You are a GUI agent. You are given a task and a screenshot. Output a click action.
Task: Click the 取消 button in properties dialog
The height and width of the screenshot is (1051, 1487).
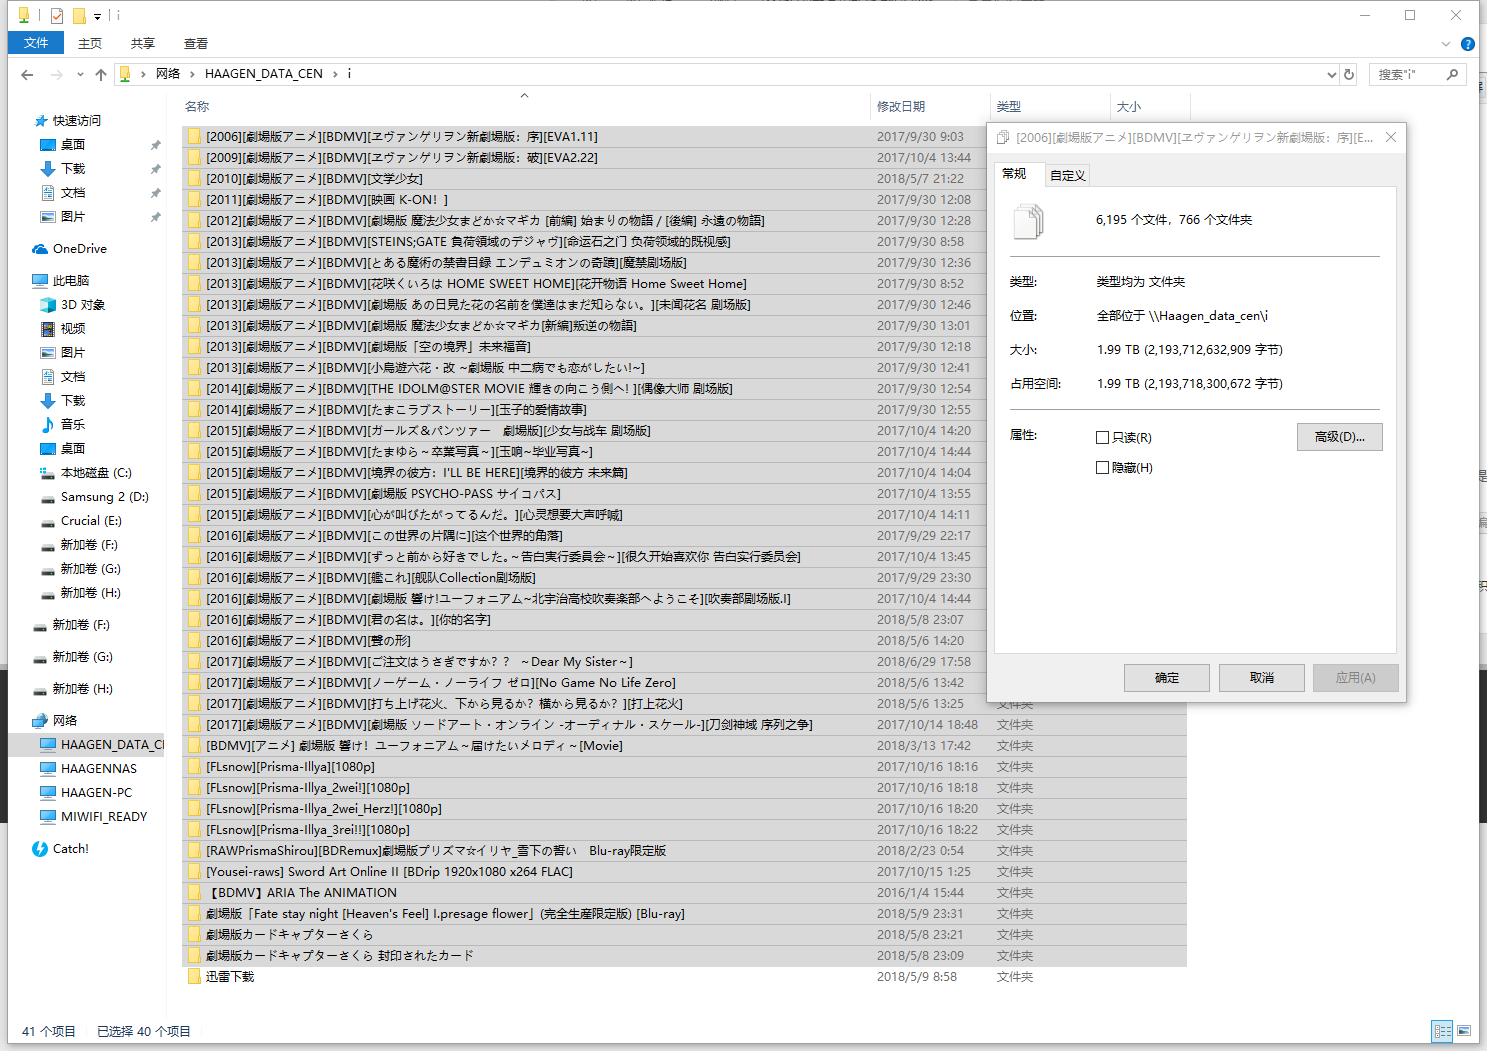1262,678
